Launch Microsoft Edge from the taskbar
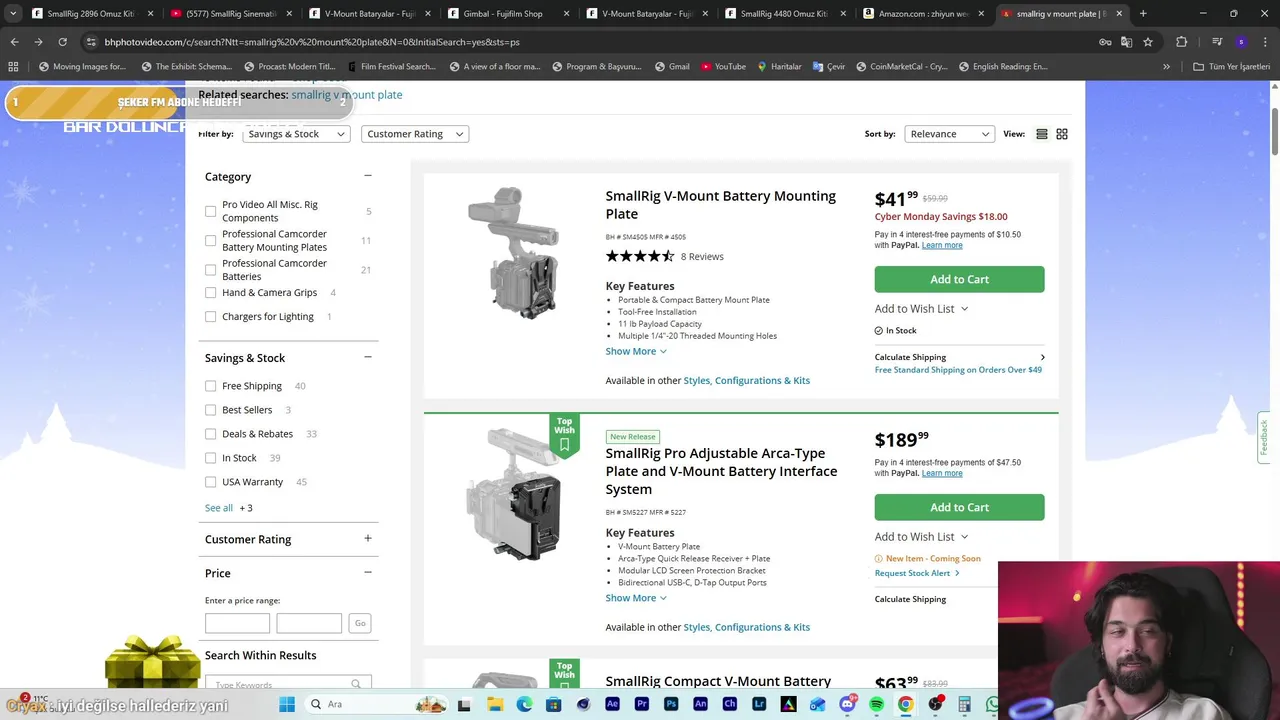The width and height of the screenshot is (1280, 720). (524, 704)
